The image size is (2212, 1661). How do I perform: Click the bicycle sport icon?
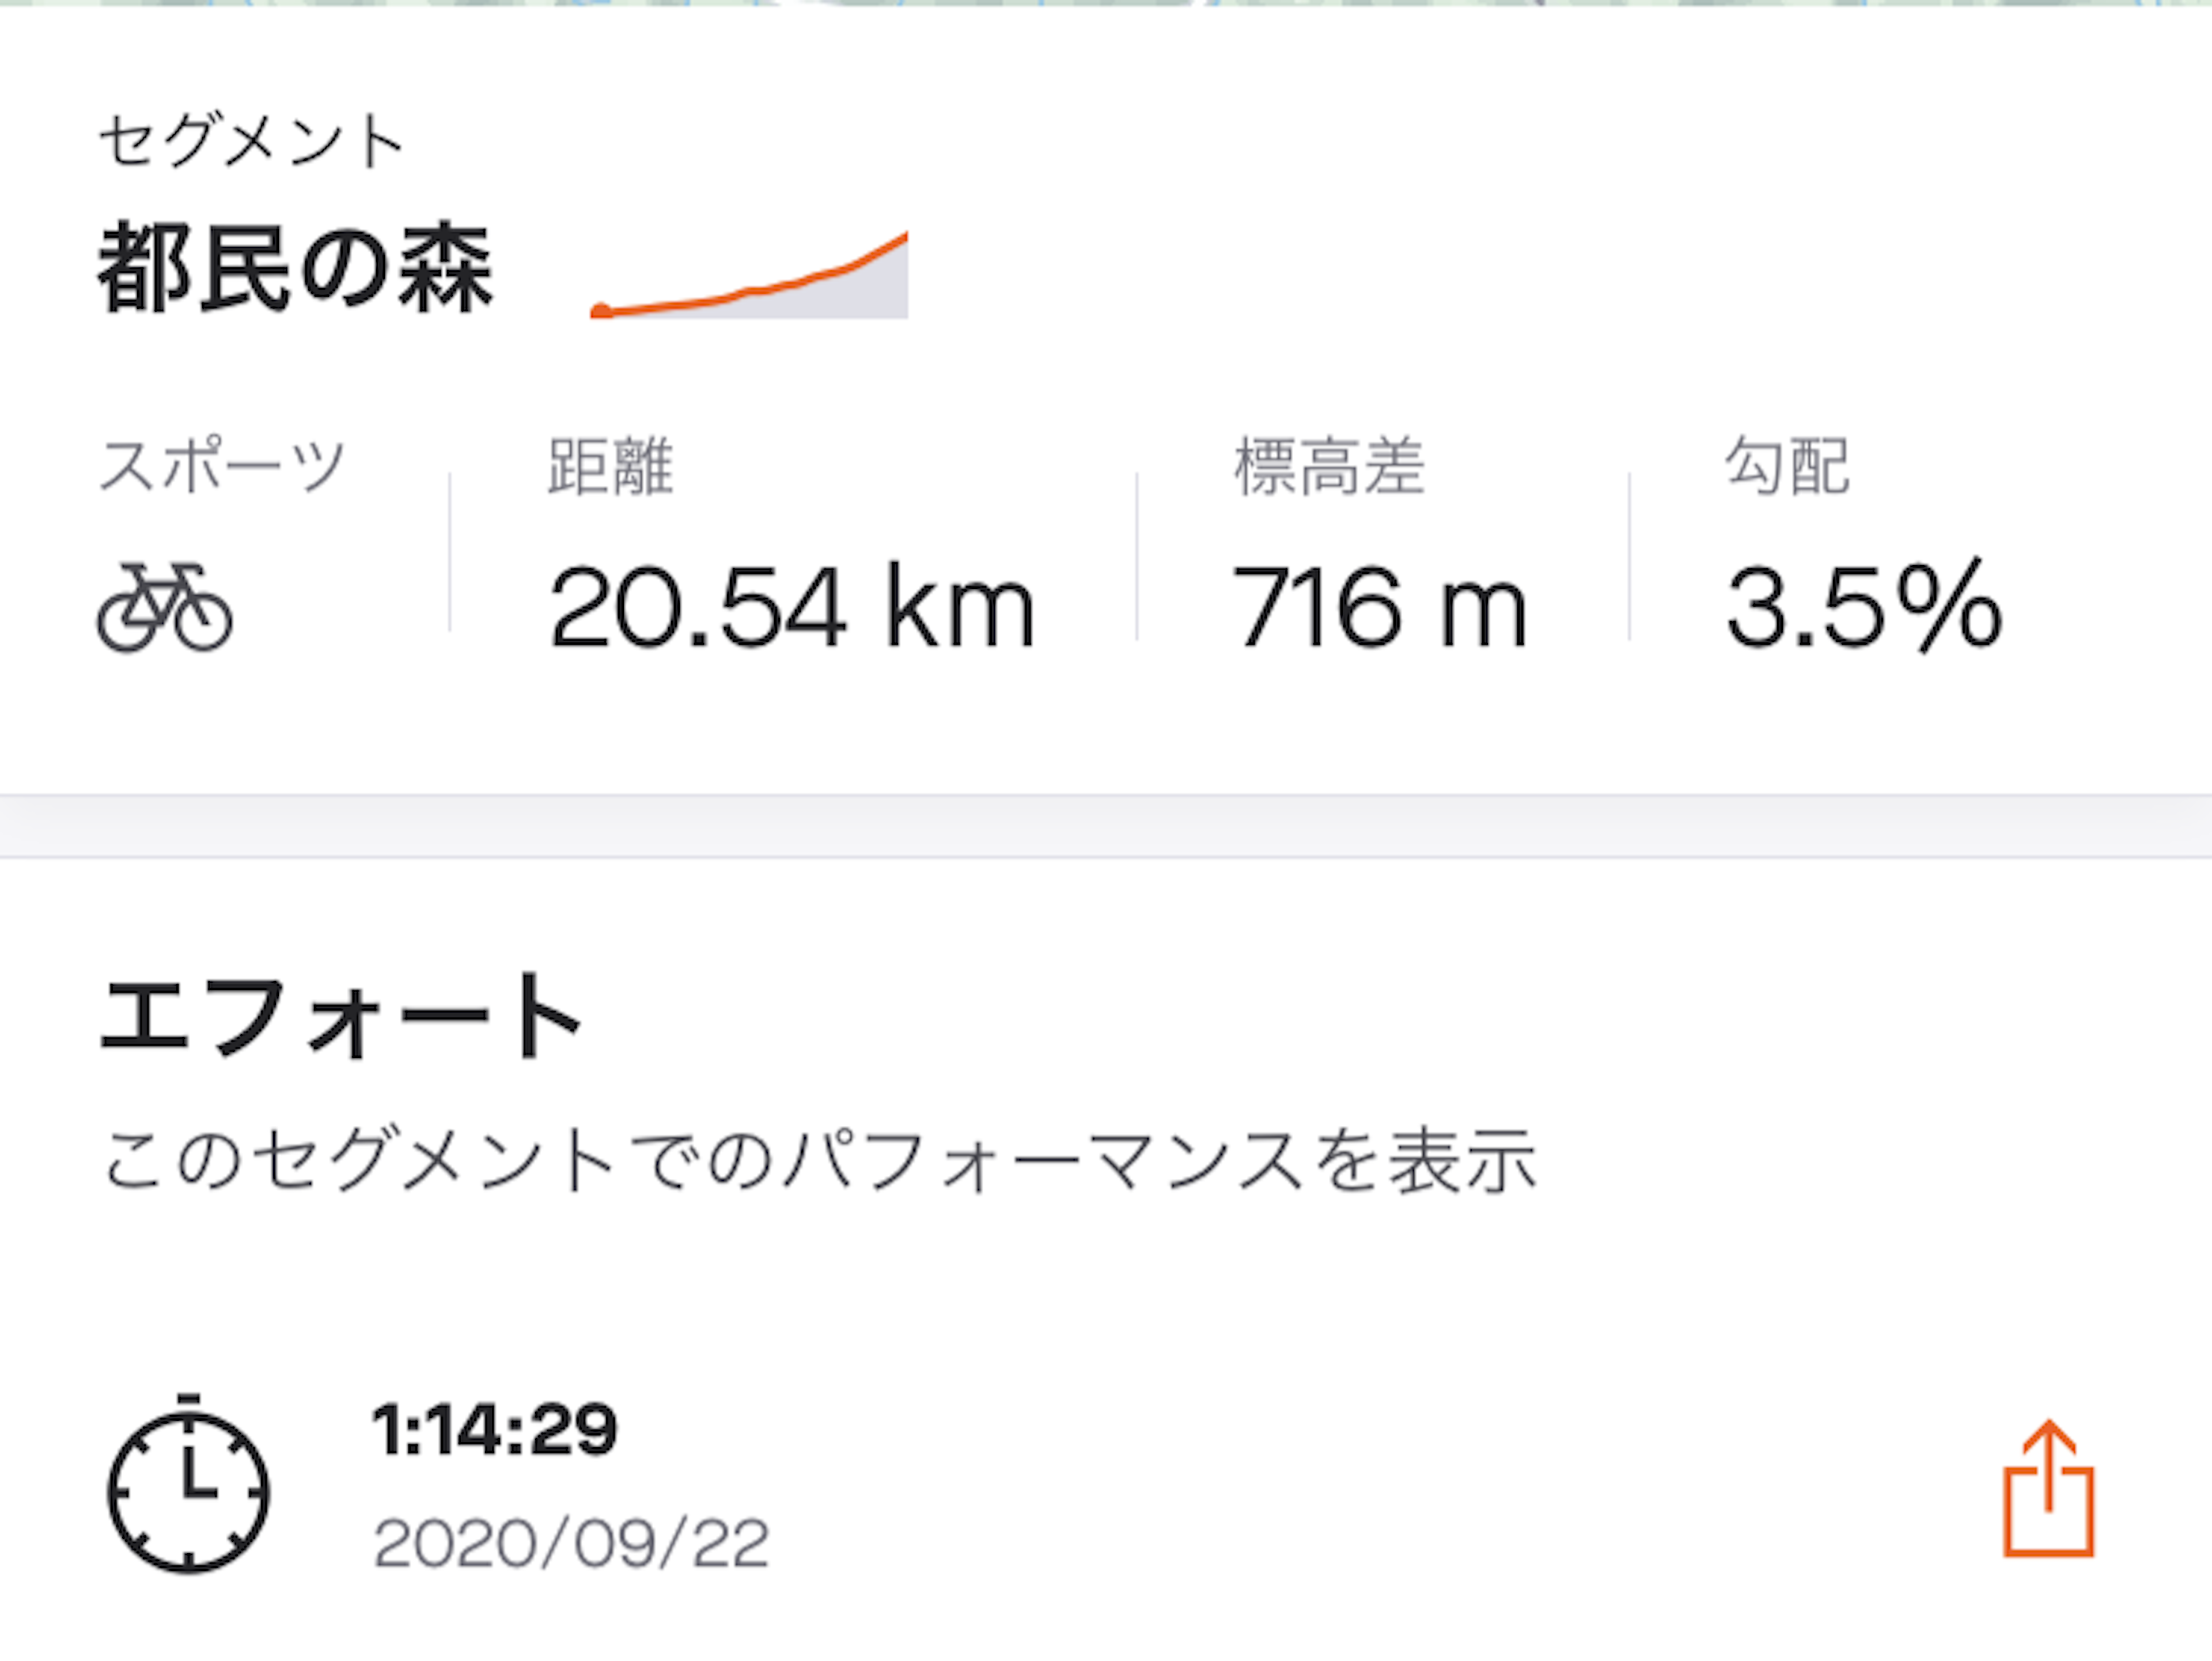tap(165, 607)
